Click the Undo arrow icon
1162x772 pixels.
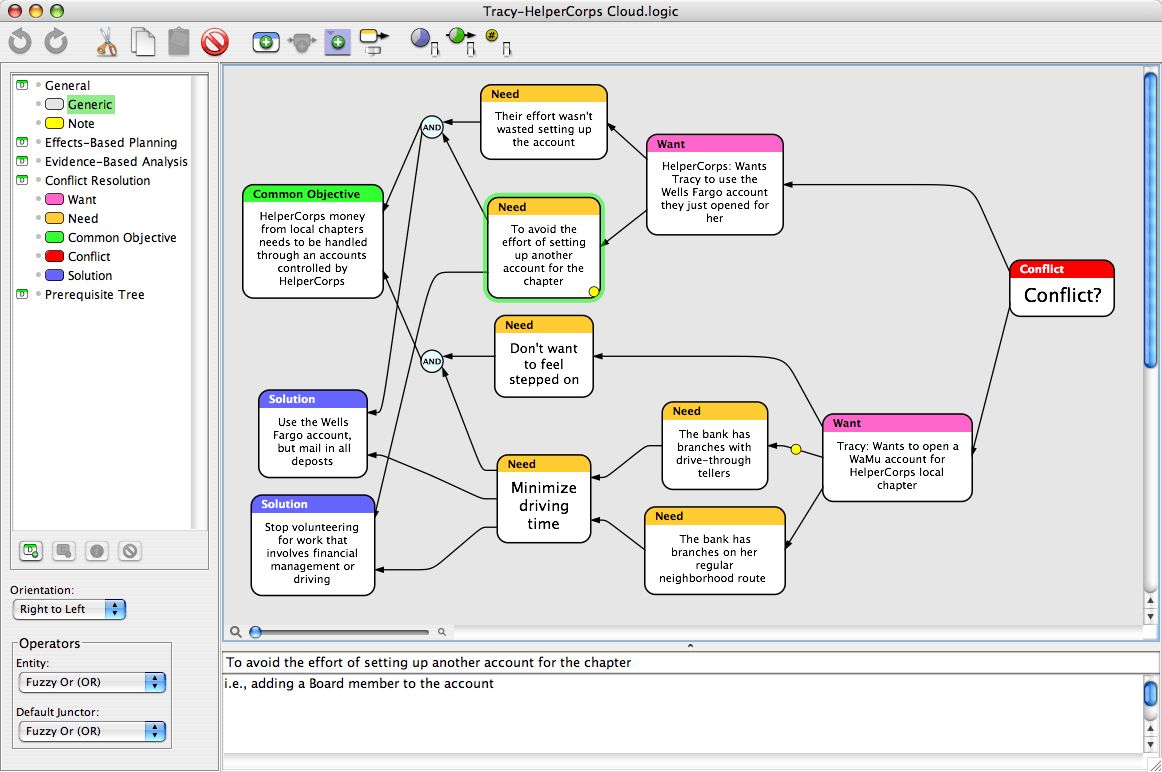(18, 41)
